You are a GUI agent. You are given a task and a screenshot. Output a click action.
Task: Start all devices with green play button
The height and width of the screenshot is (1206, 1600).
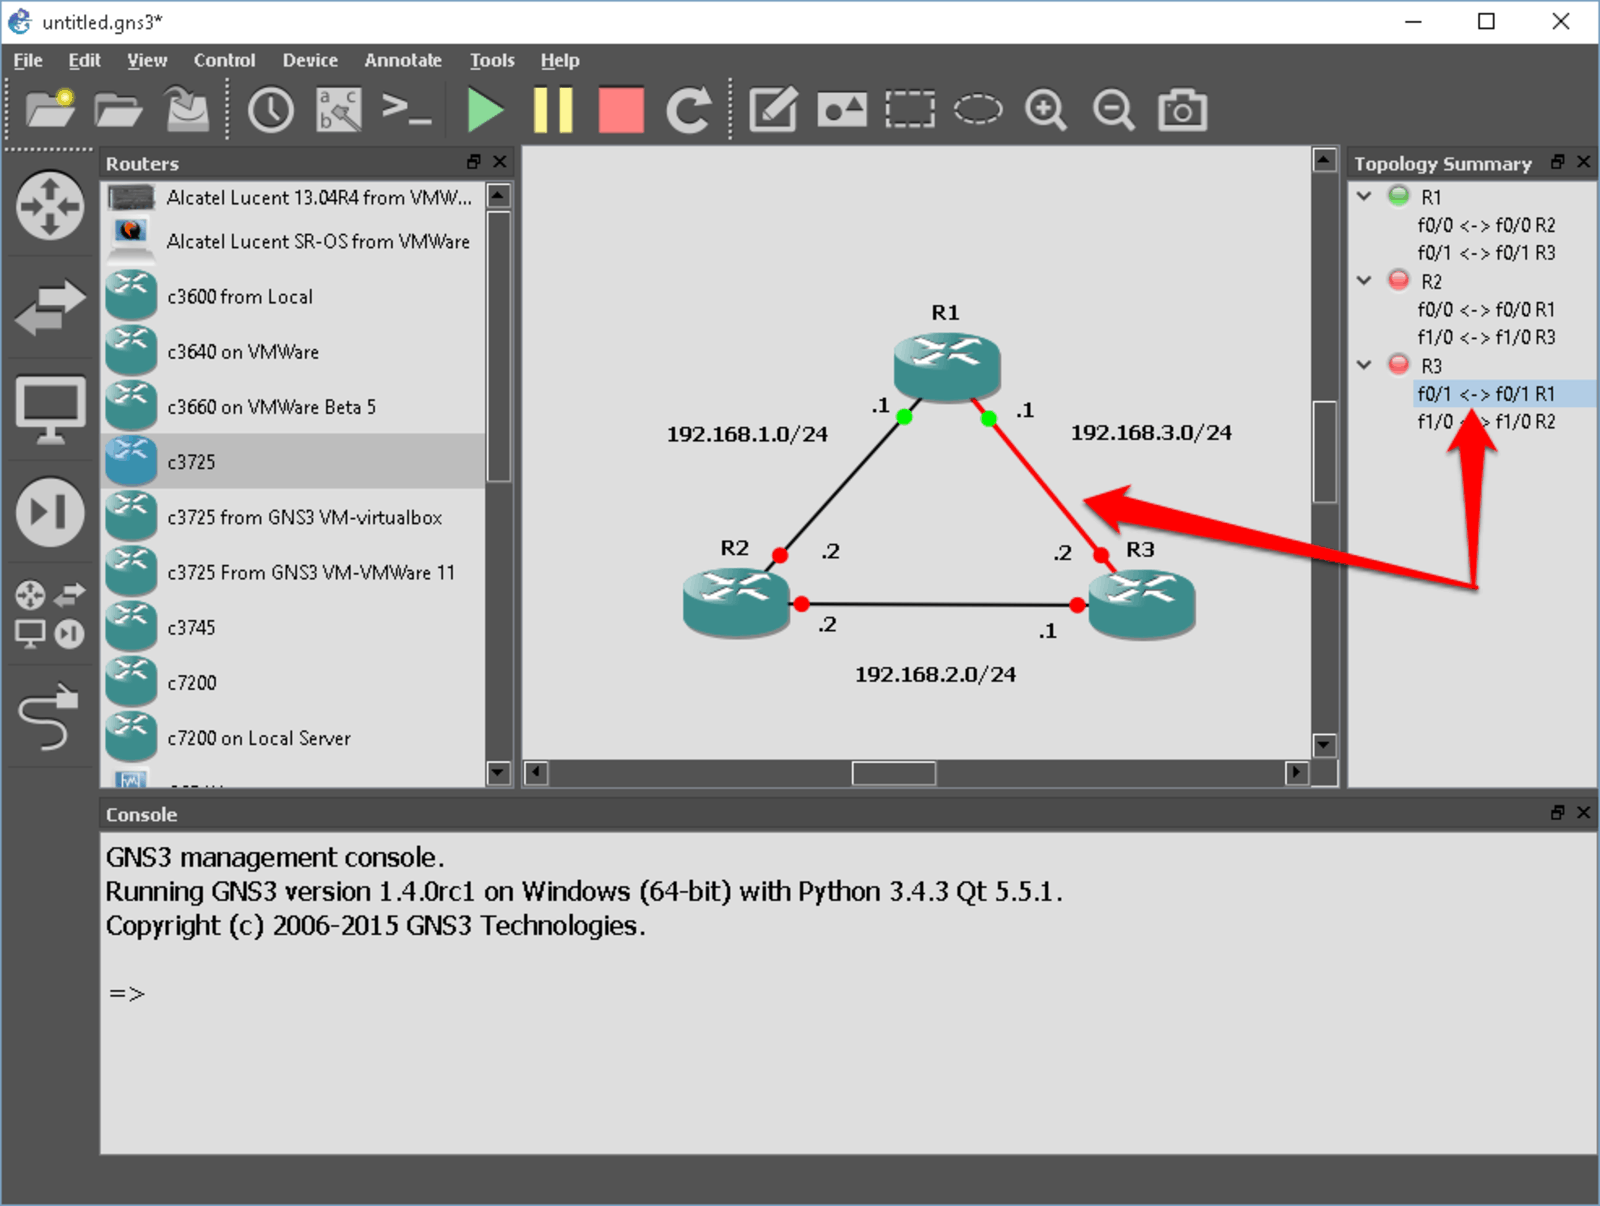point(486,110)
